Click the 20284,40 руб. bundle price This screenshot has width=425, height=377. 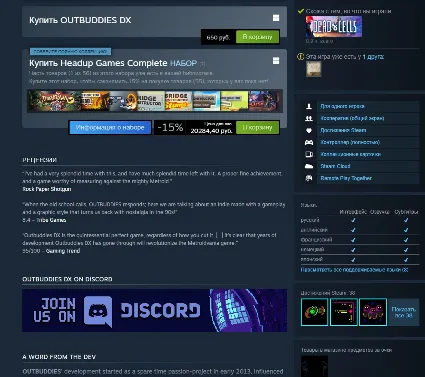[211, 131]
